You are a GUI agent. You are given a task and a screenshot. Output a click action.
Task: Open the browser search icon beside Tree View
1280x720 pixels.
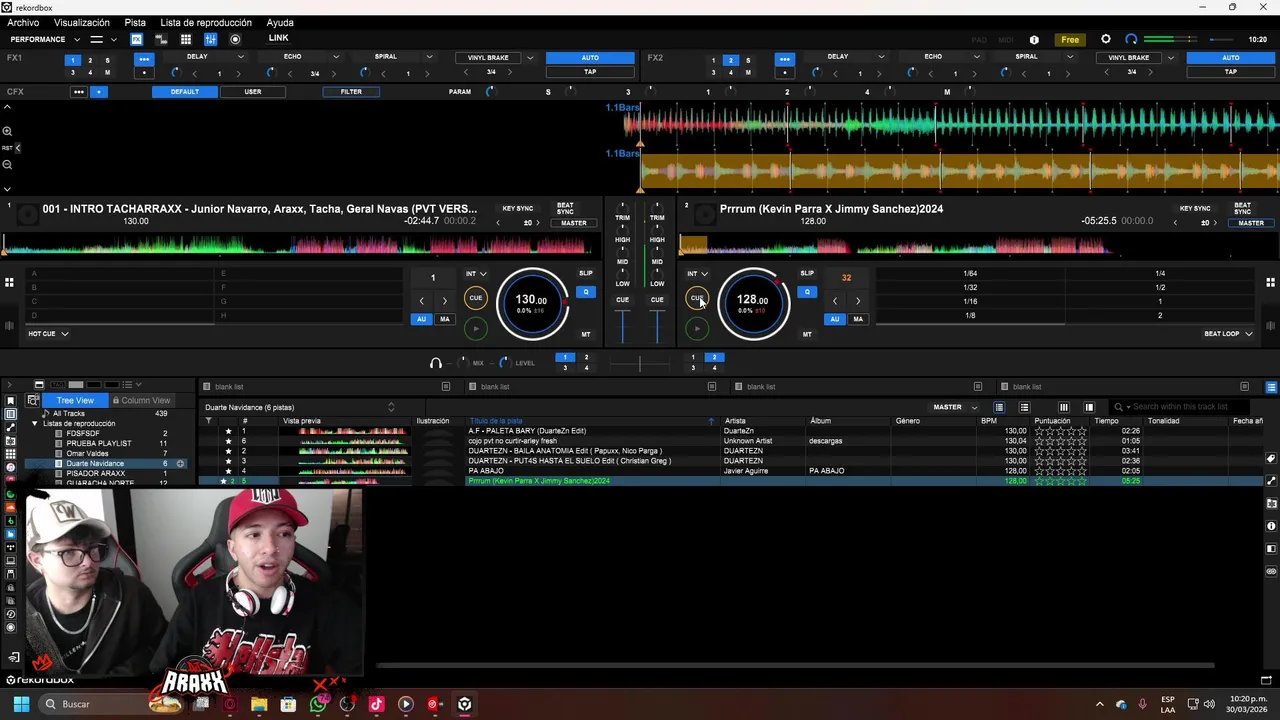coord(33,400)
